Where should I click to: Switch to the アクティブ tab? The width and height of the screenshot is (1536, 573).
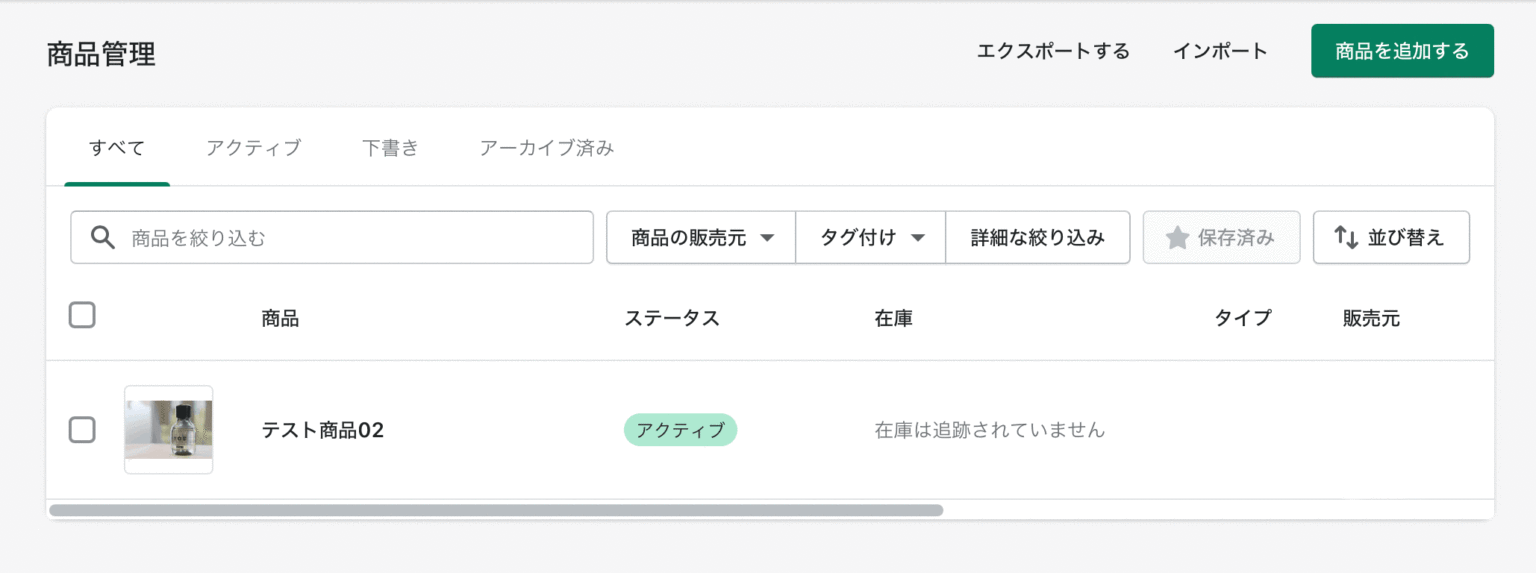tap(253, 149)
